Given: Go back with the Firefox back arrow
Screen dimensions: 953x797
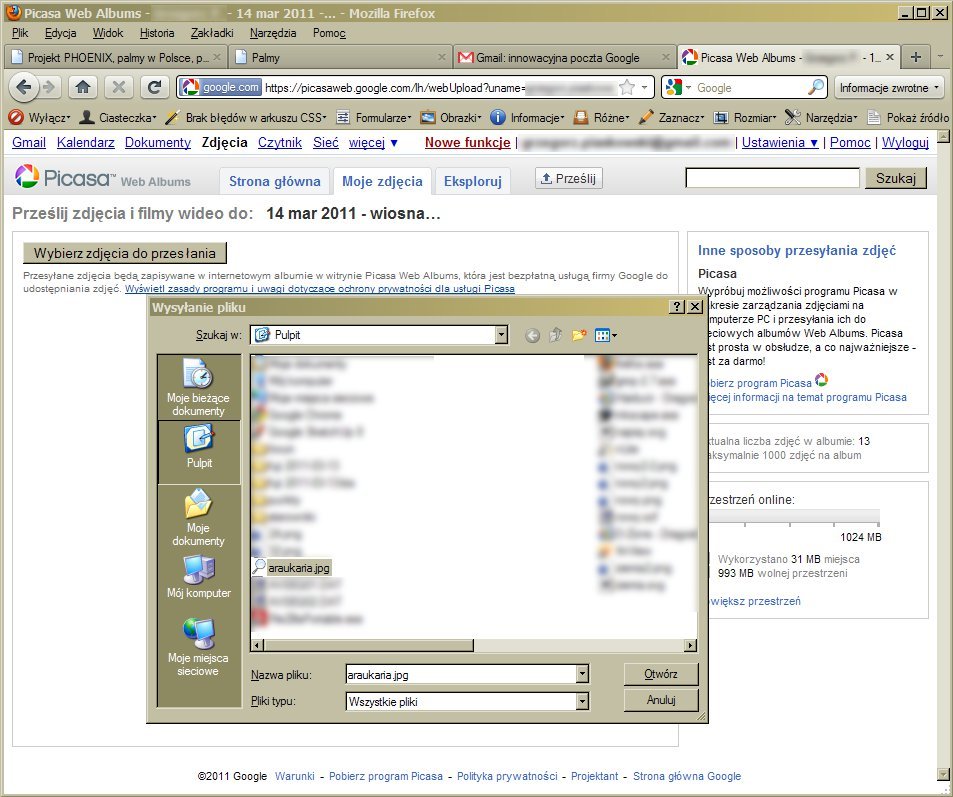Looking at the screenshot, I should coord(23,88).
